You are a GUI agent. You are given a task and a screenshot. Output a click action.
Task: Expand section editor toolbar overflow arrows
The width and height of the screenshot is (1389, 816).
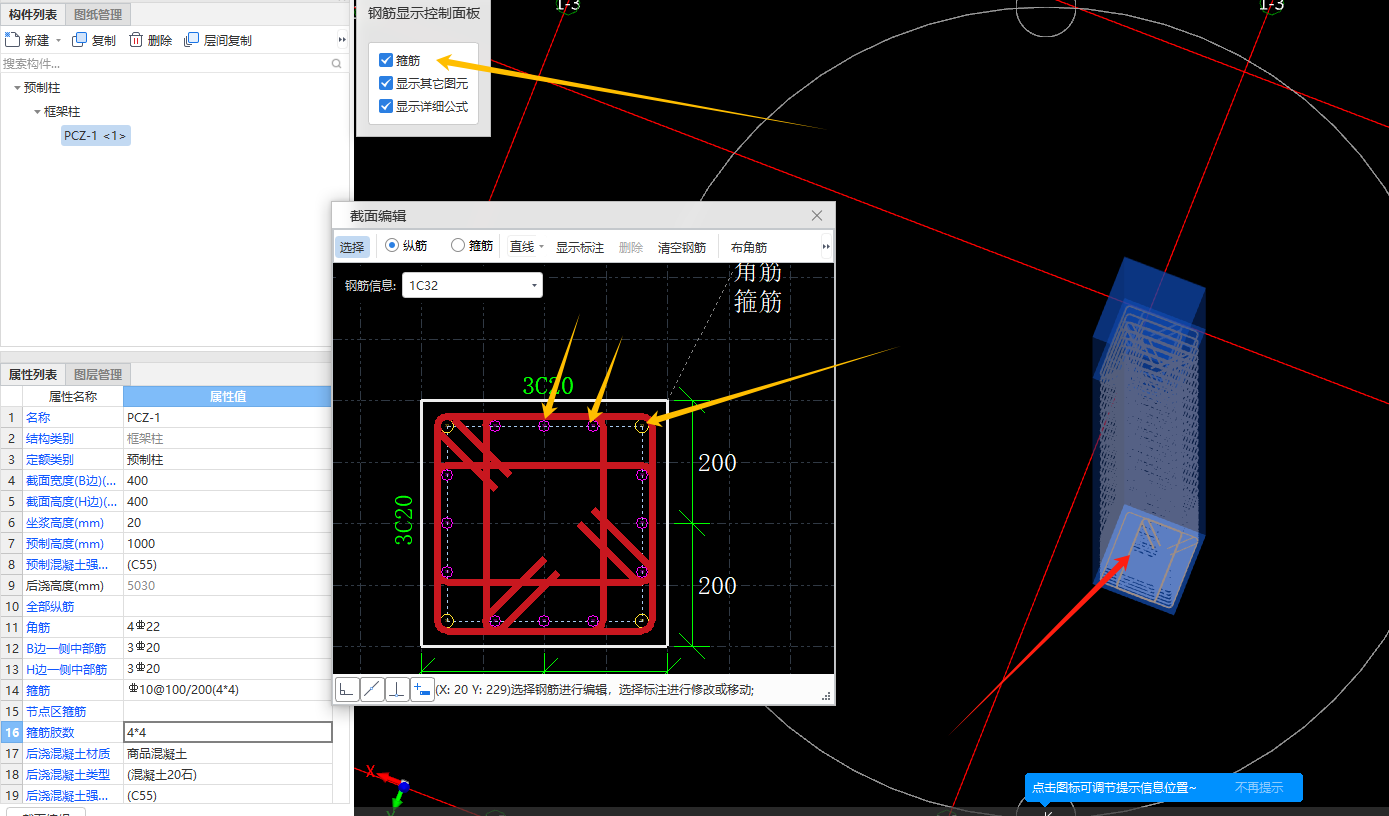(x=826, y=246)
